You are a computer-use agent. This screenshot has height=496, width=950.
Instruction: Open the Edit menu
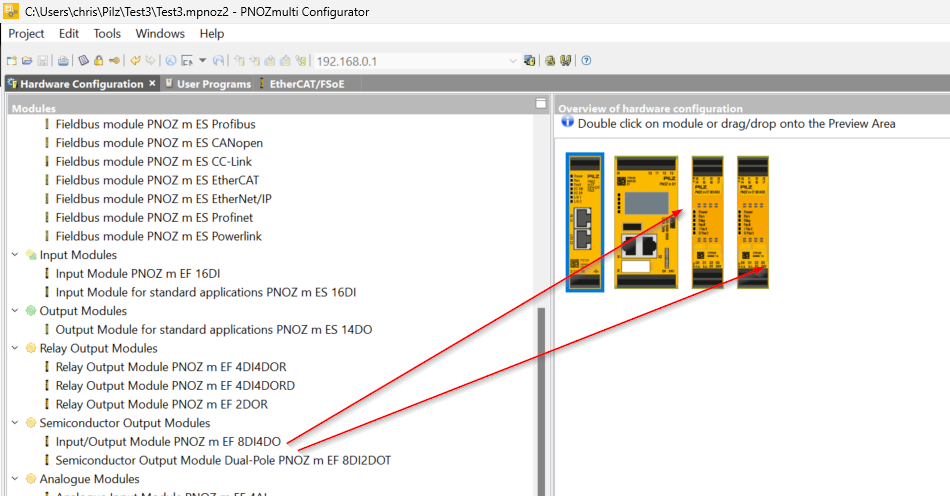coord(68,33)
